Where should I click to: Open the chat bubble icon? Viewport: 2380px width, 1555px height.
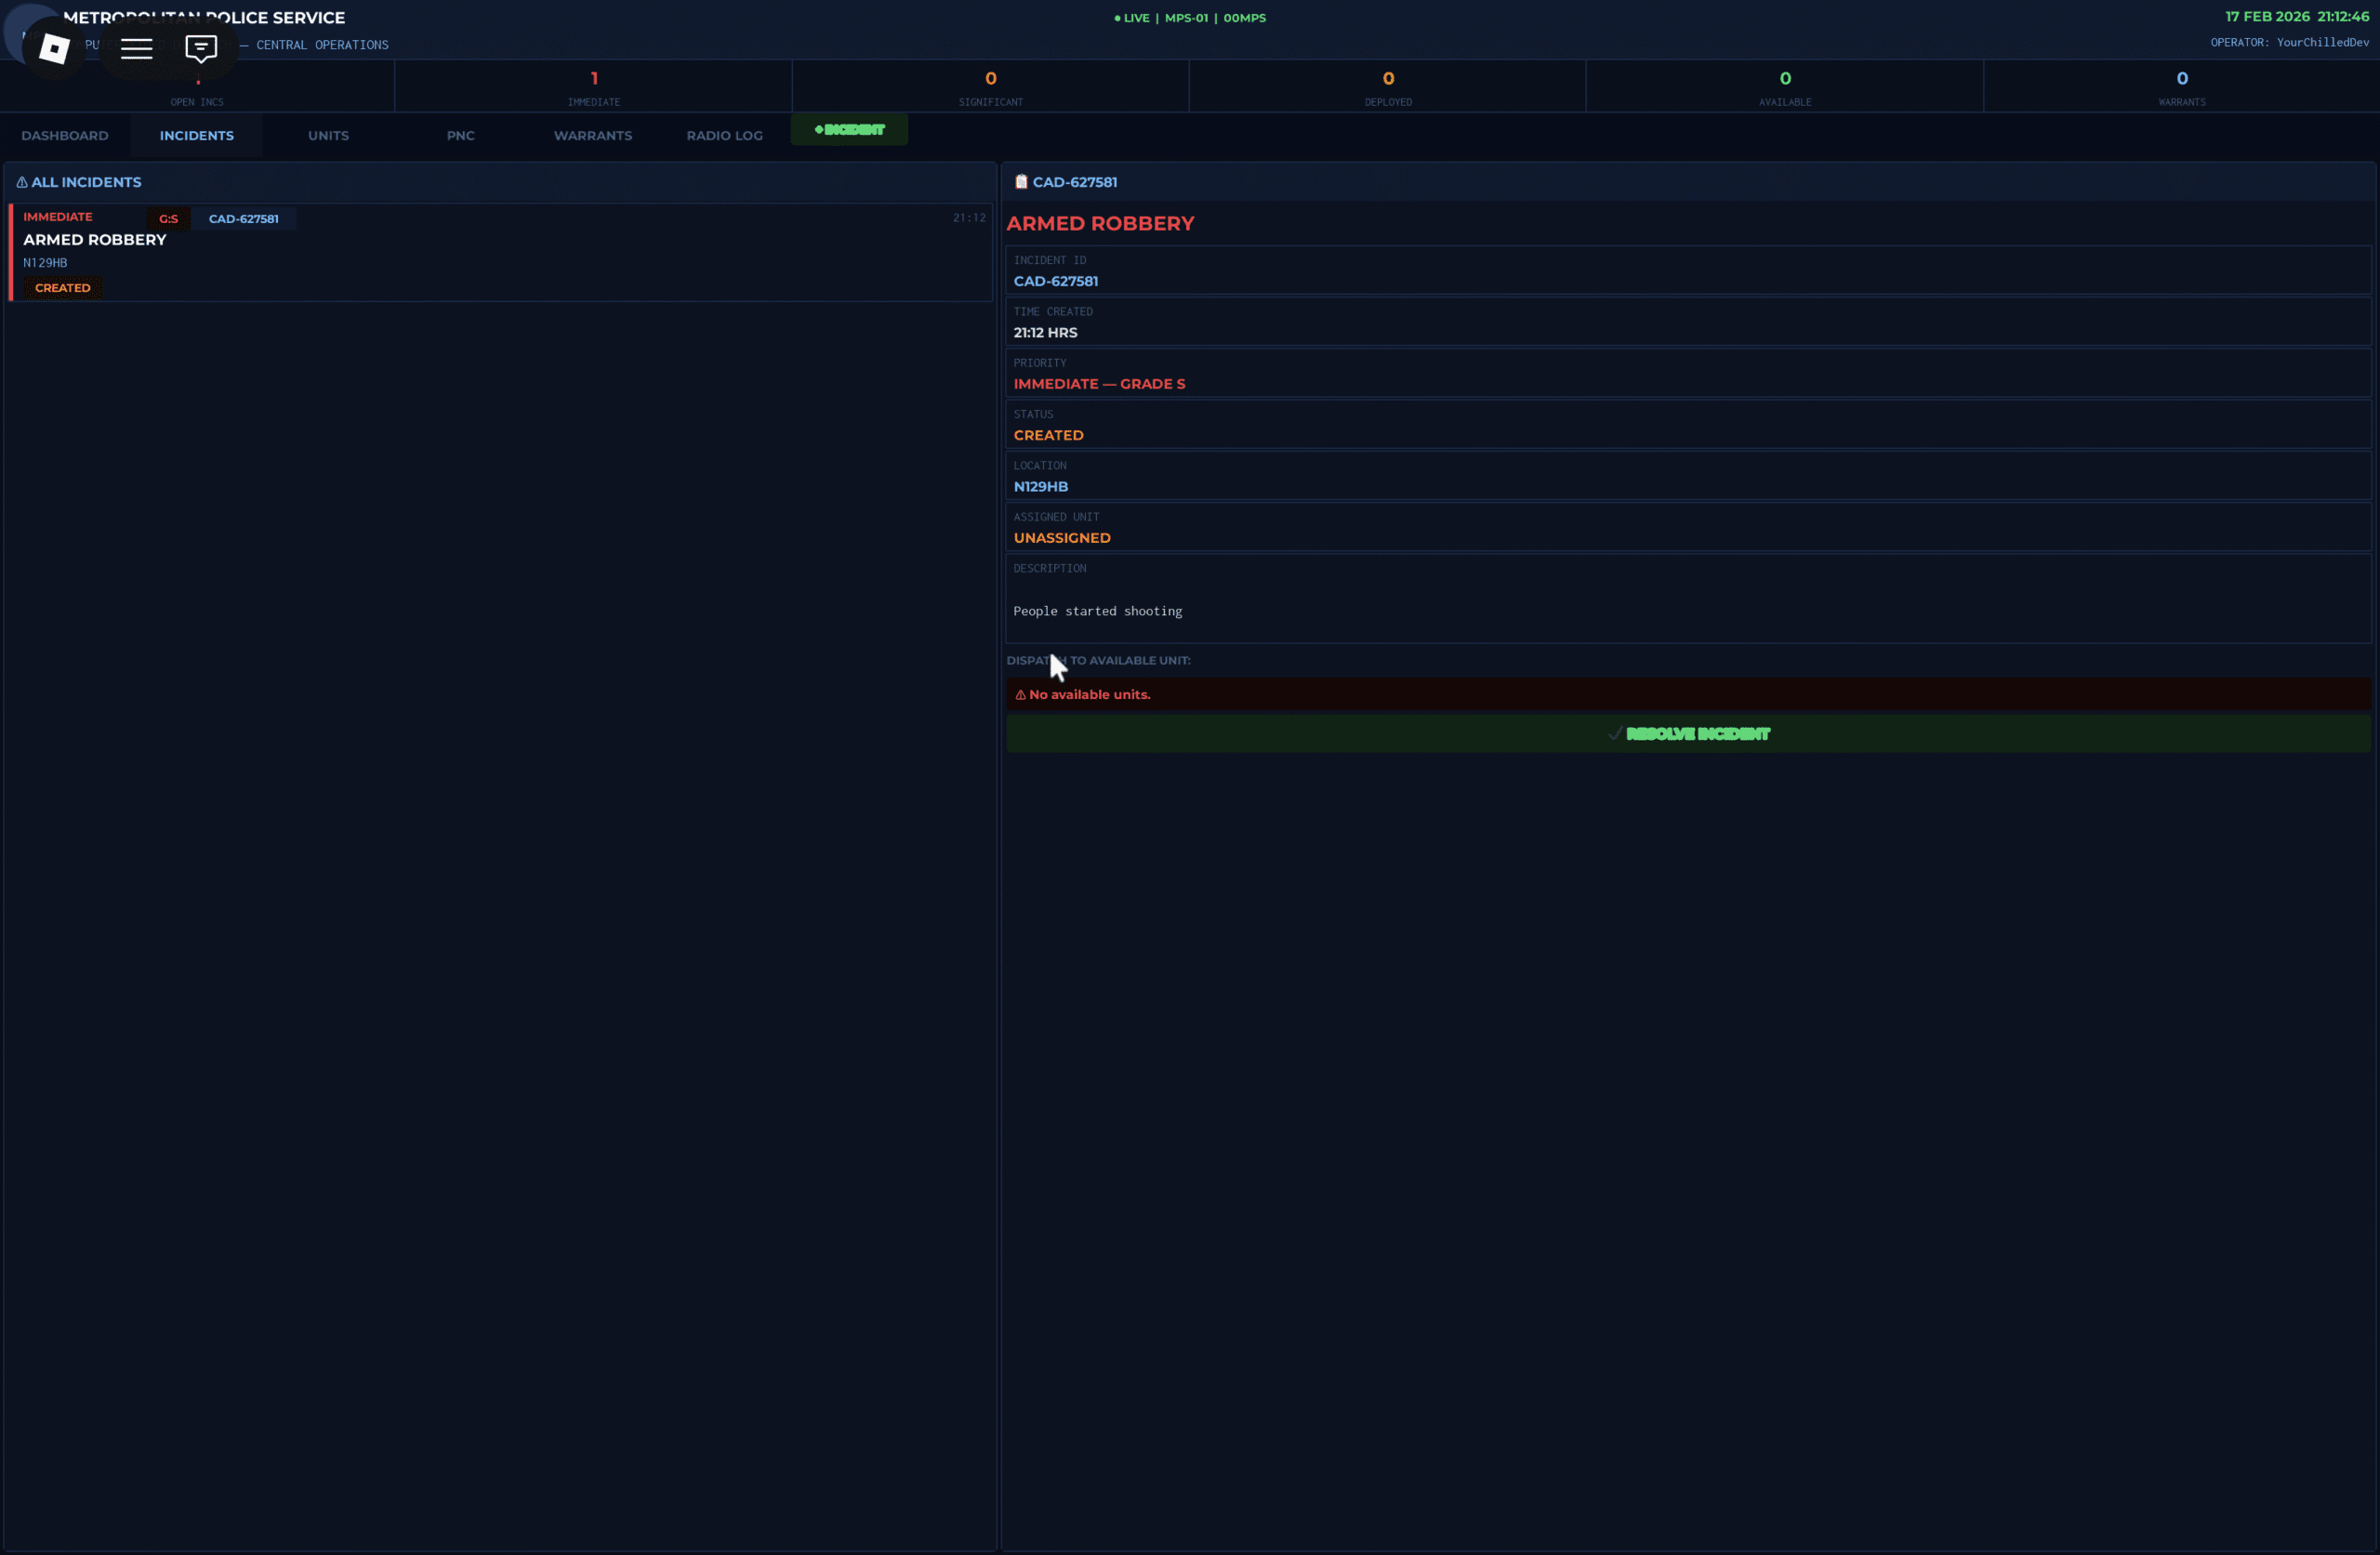point(201,48)
